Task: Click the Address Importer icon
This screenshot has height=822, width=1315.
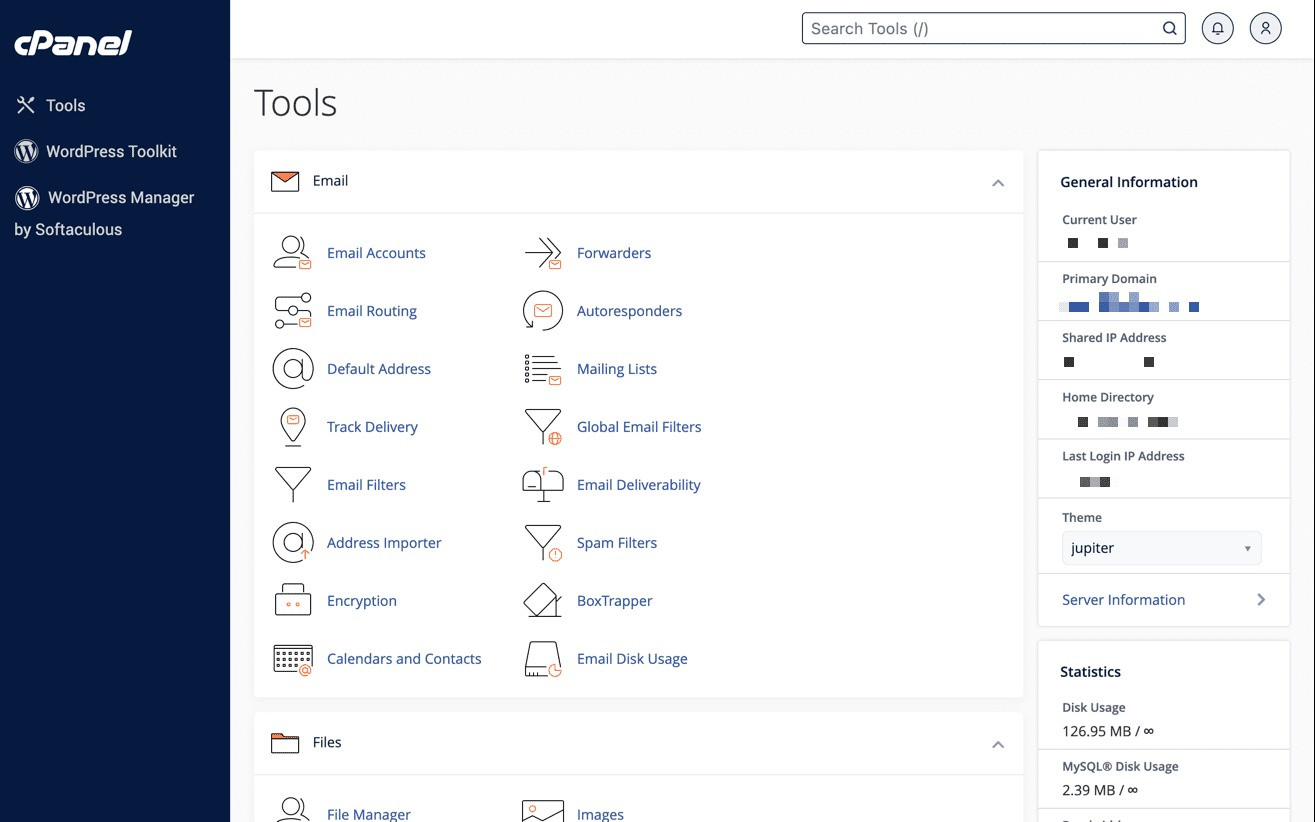Action: [293, 543]
